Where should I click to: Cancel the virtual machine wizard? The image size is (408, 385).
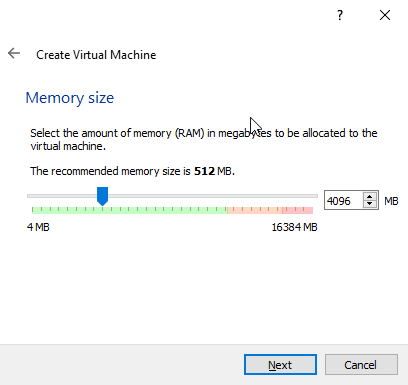click(361, 365)
